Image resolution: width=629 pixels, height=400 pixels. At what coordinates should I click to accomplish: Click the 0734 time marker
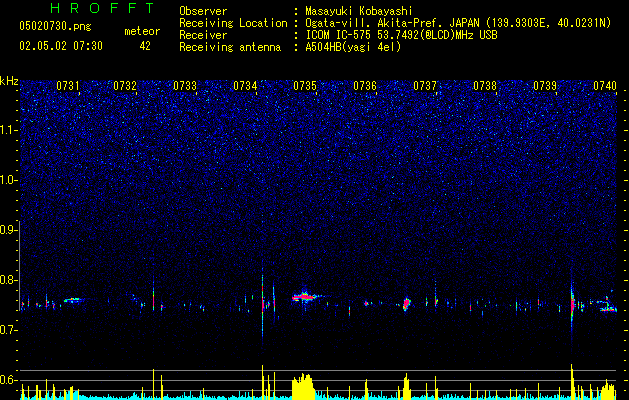point(245,86)
